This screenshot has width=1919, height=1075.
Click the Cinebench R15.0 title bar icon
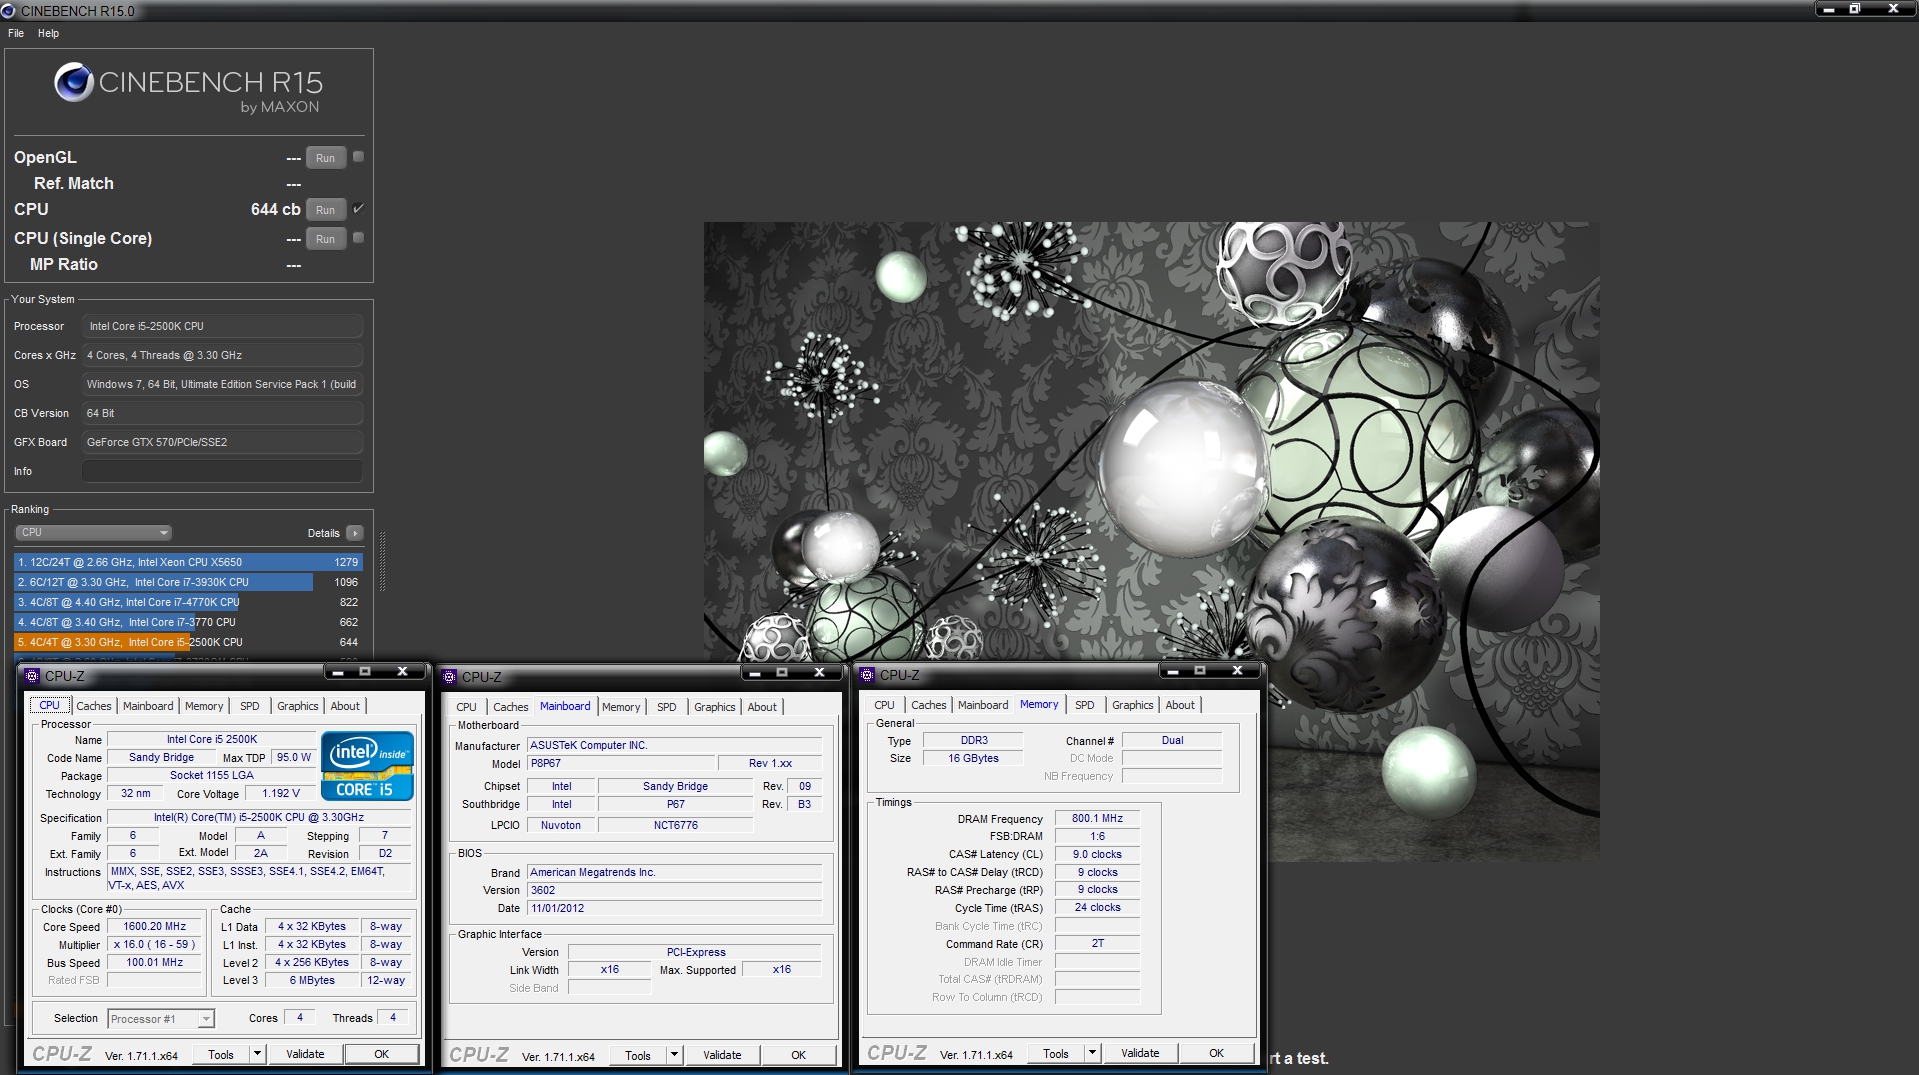point(8,11)
